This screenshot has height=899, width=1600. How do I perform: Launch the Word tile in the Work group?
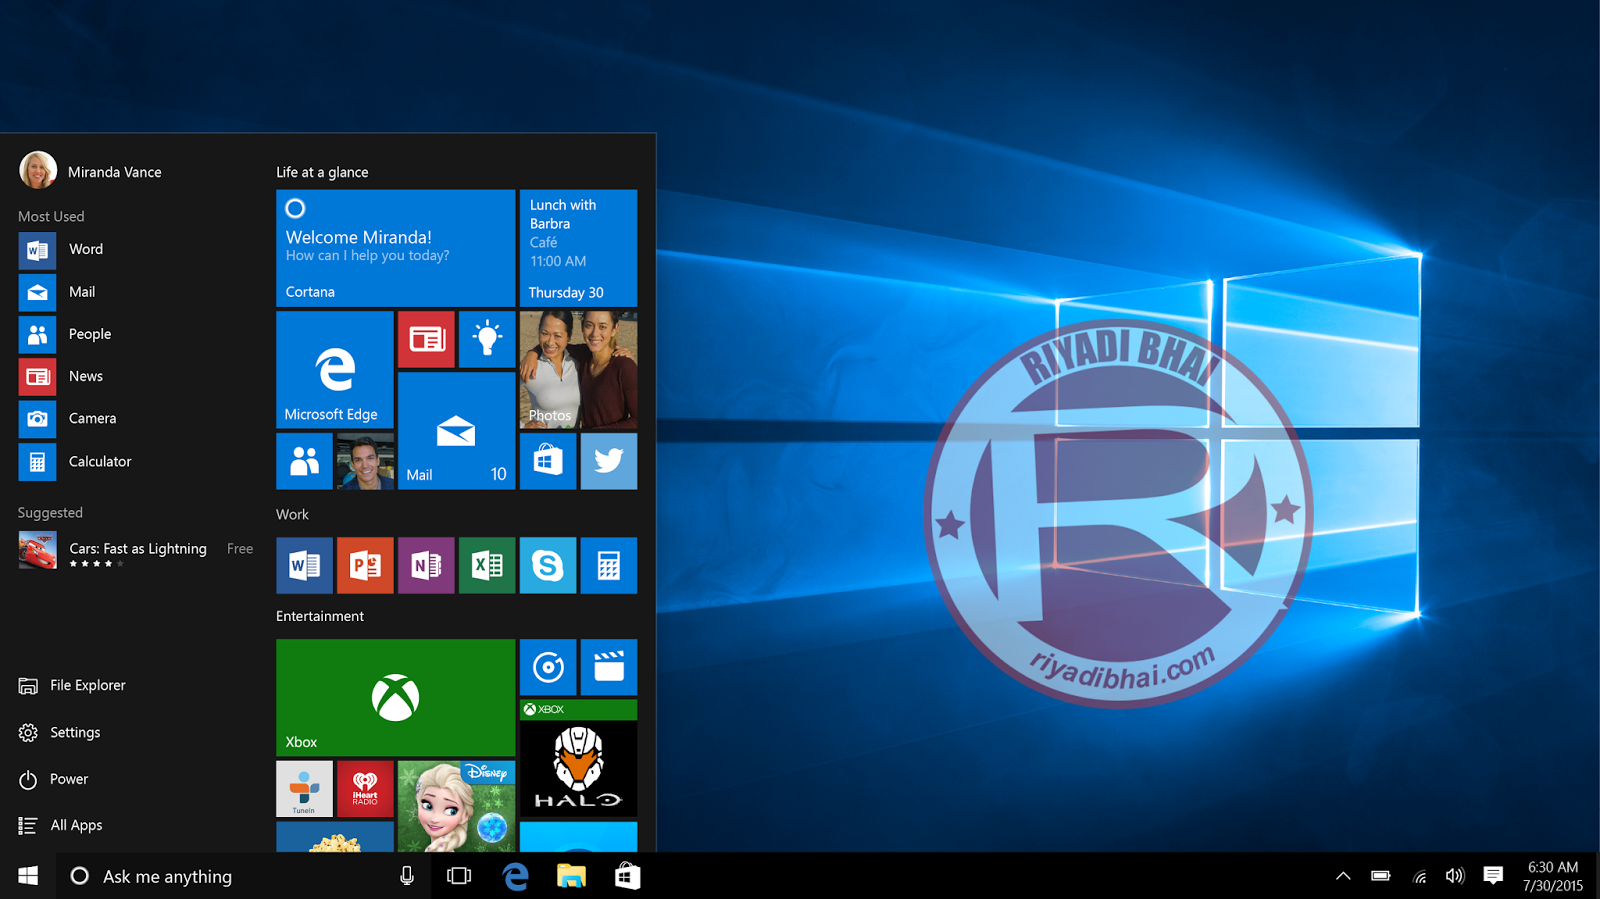(304, 565)
